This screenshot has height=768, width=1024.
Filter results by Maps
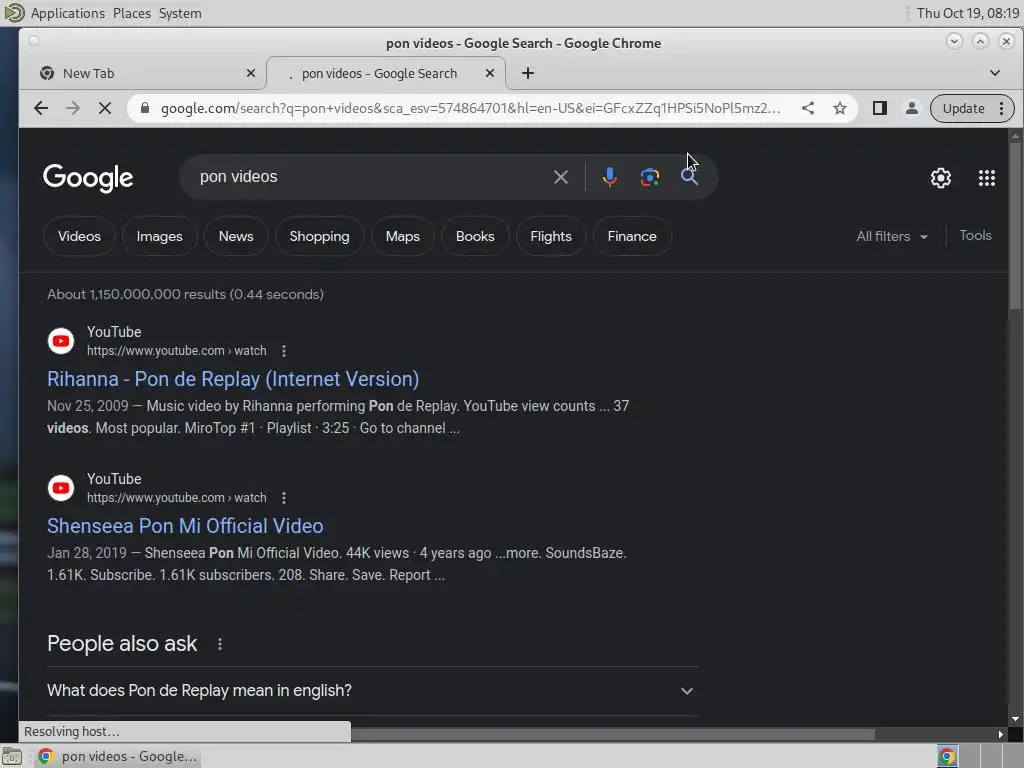click(402, 236)
